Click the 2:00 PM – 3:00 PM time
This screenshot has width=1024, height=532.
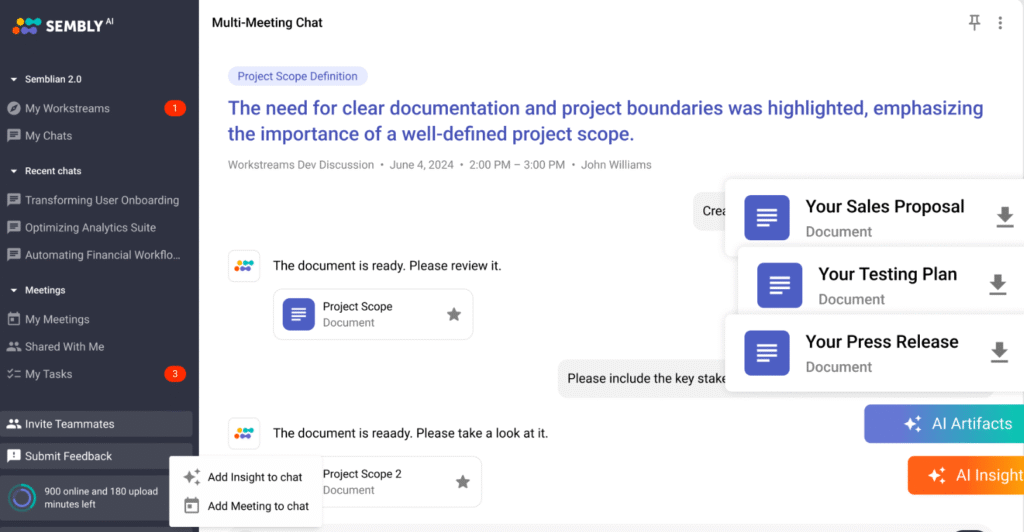[517, 165]
